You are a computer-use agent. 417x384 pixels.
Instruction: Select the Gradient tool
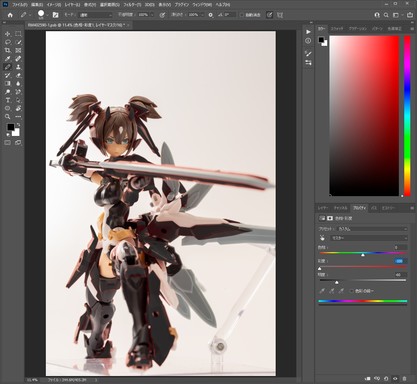pyautogui.click(x=8, y=84)
